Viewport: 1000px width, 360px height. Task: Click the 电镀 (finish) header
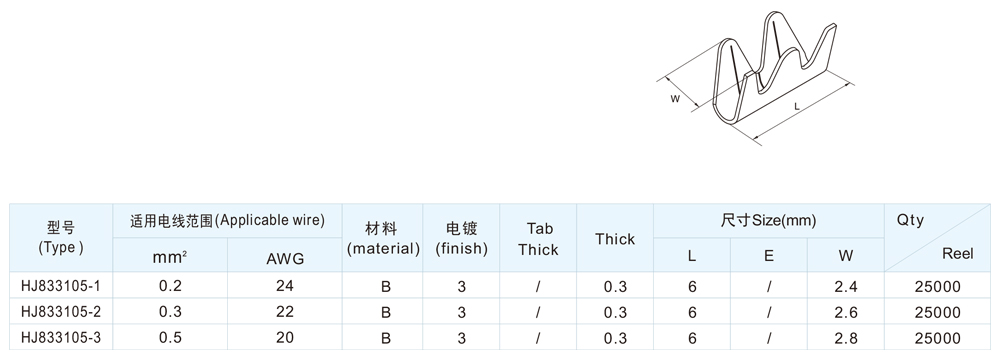(462, 238)
